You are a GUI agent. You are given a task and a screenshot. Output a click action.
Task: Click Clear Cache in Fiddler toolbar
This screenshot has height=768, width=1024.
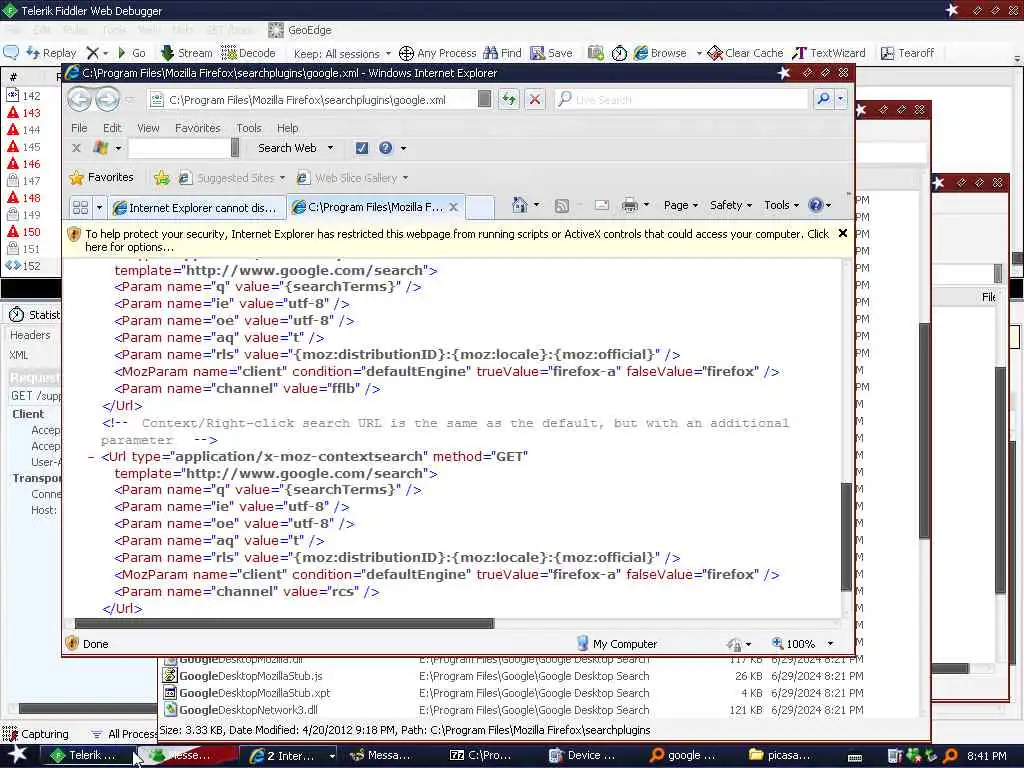[746, 53]
